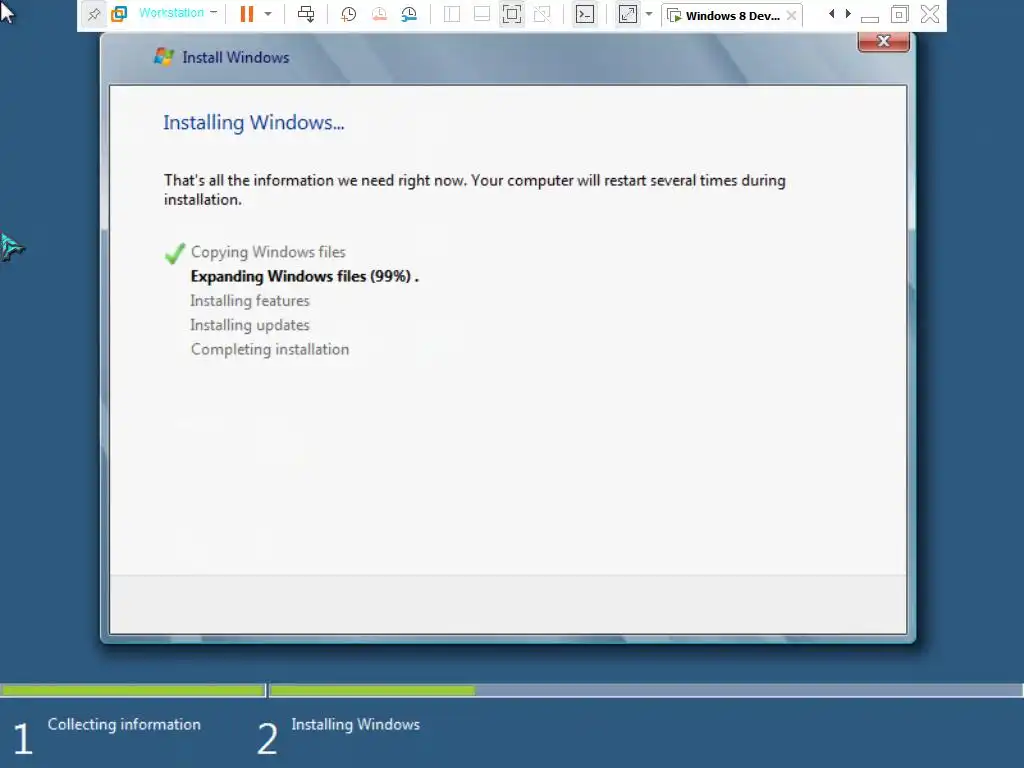Click the Installing updates step
Viewport: 1024px width, 768px height.
[249, 325]
